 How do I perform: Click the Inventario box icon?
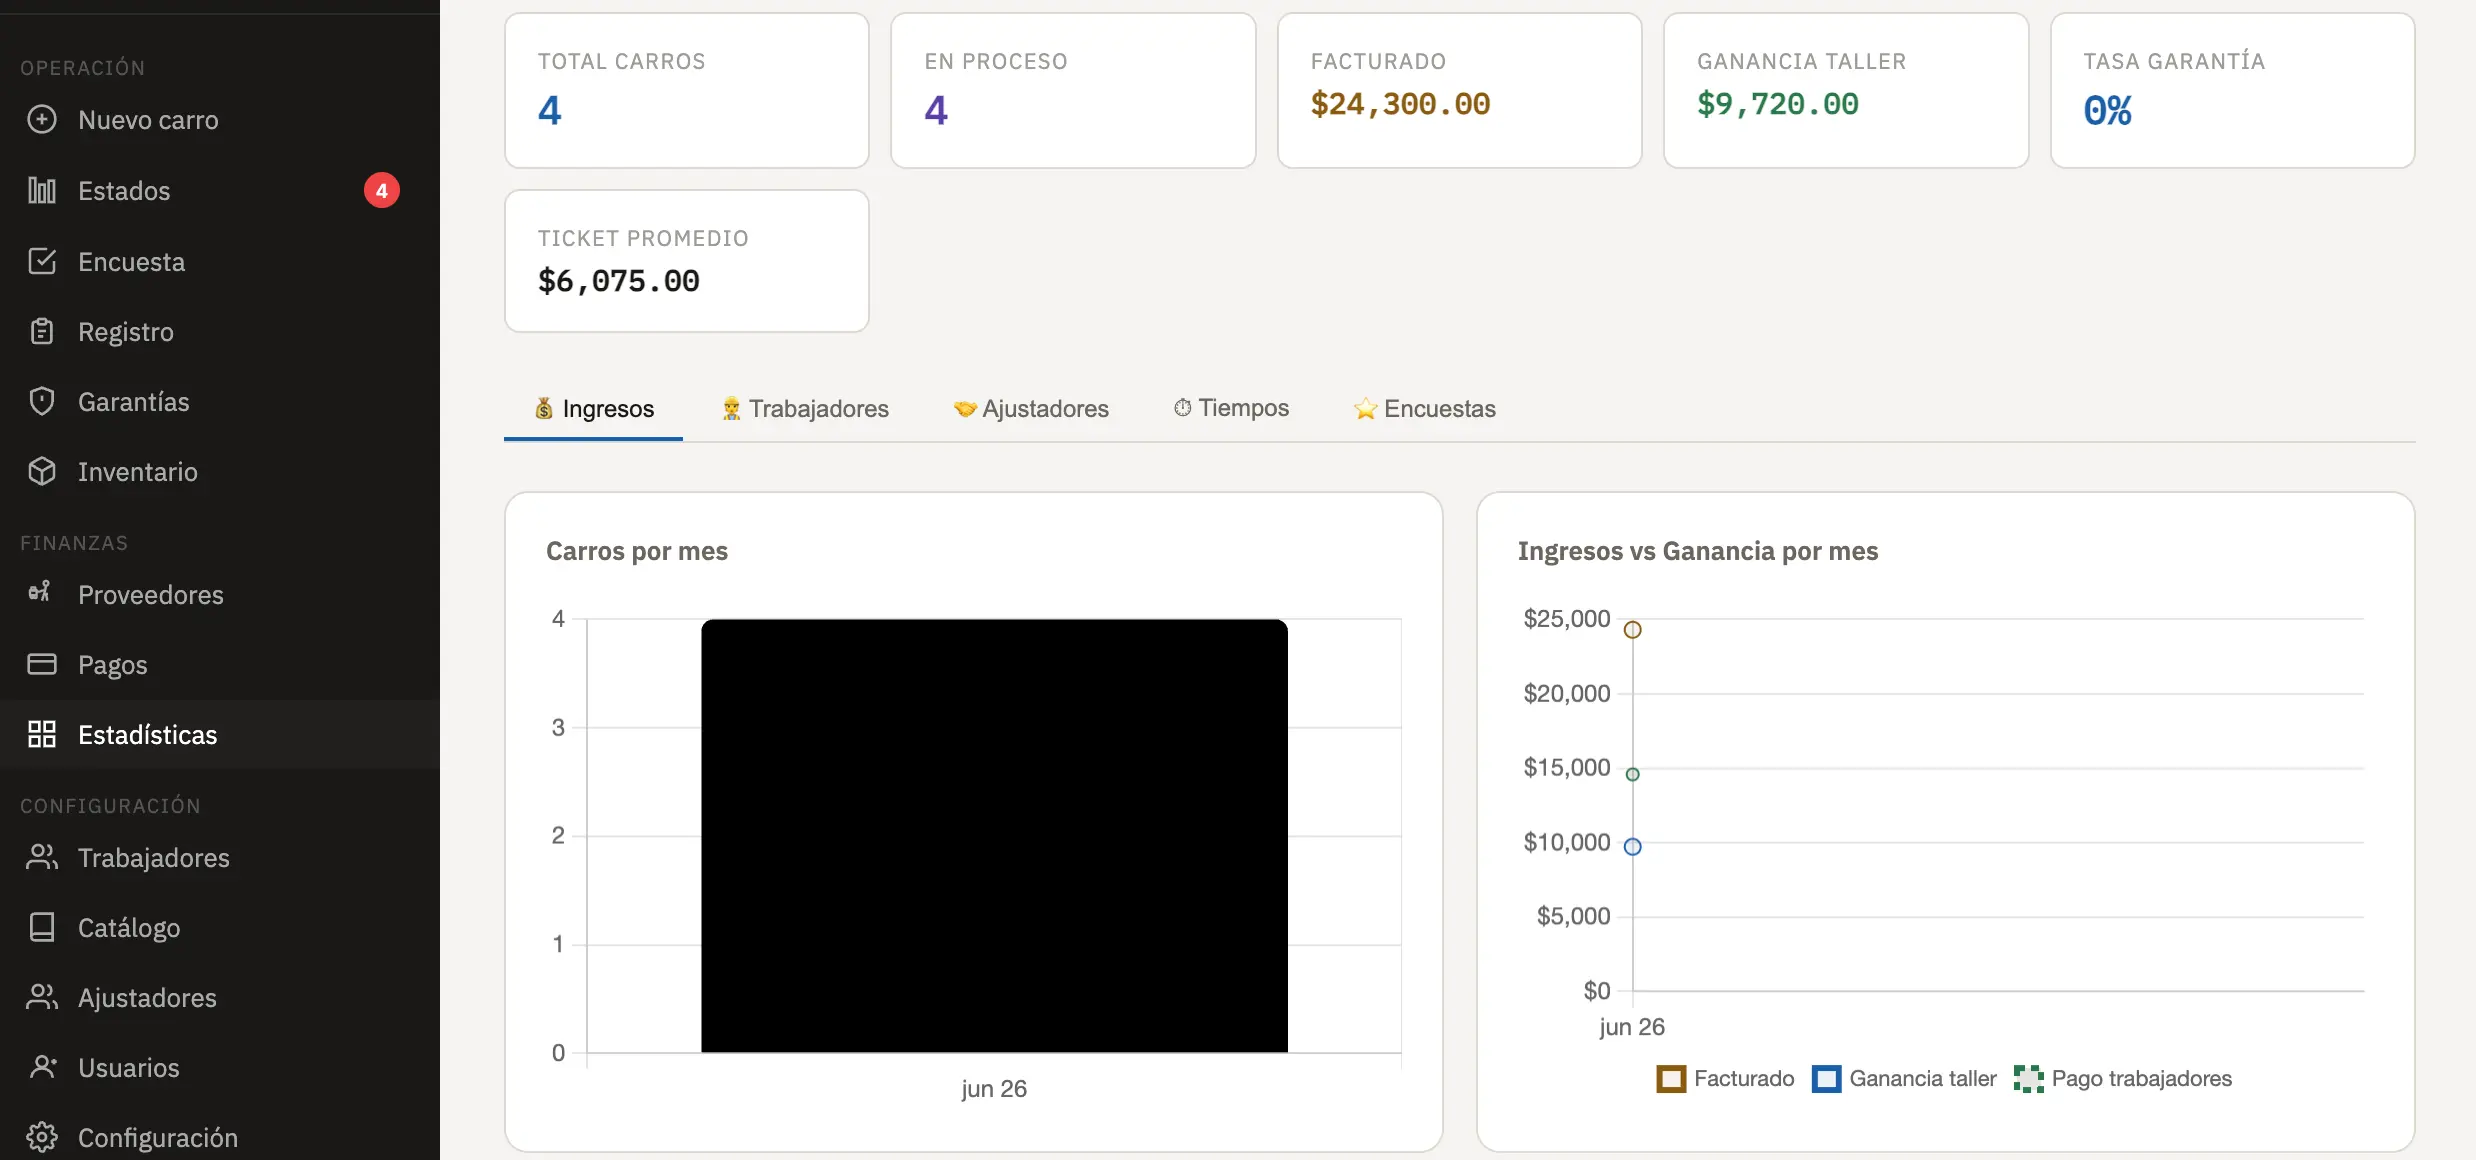click(42, 471)
